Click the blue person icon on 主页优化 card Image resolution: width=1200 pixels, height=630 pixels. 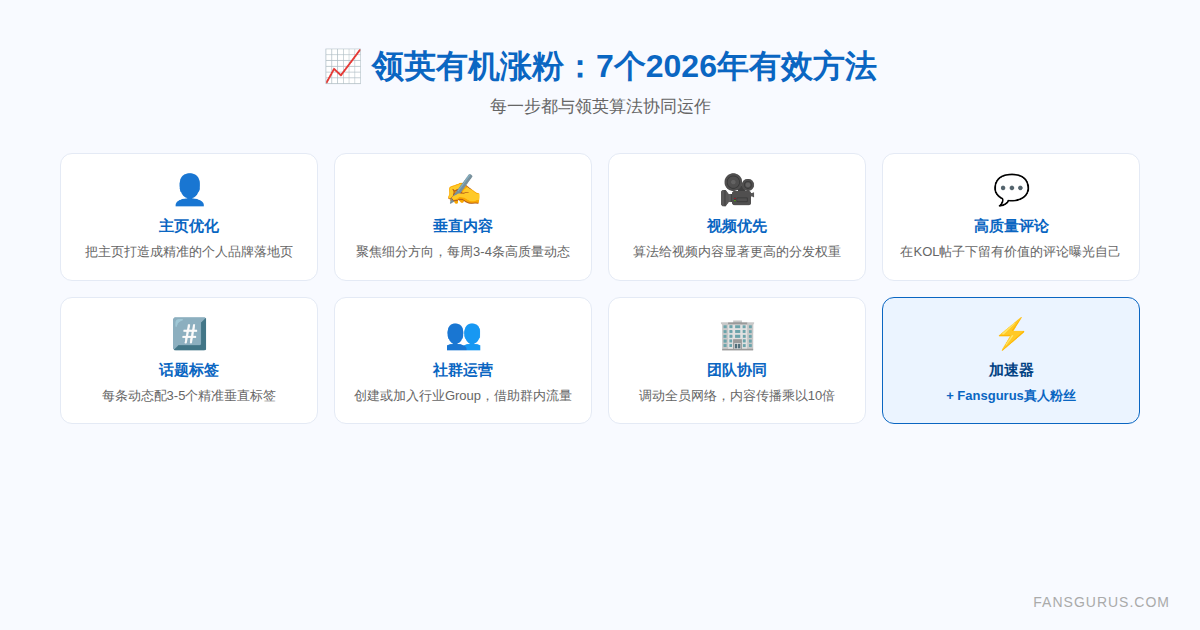pyautogui.click(x=188, y=190)
